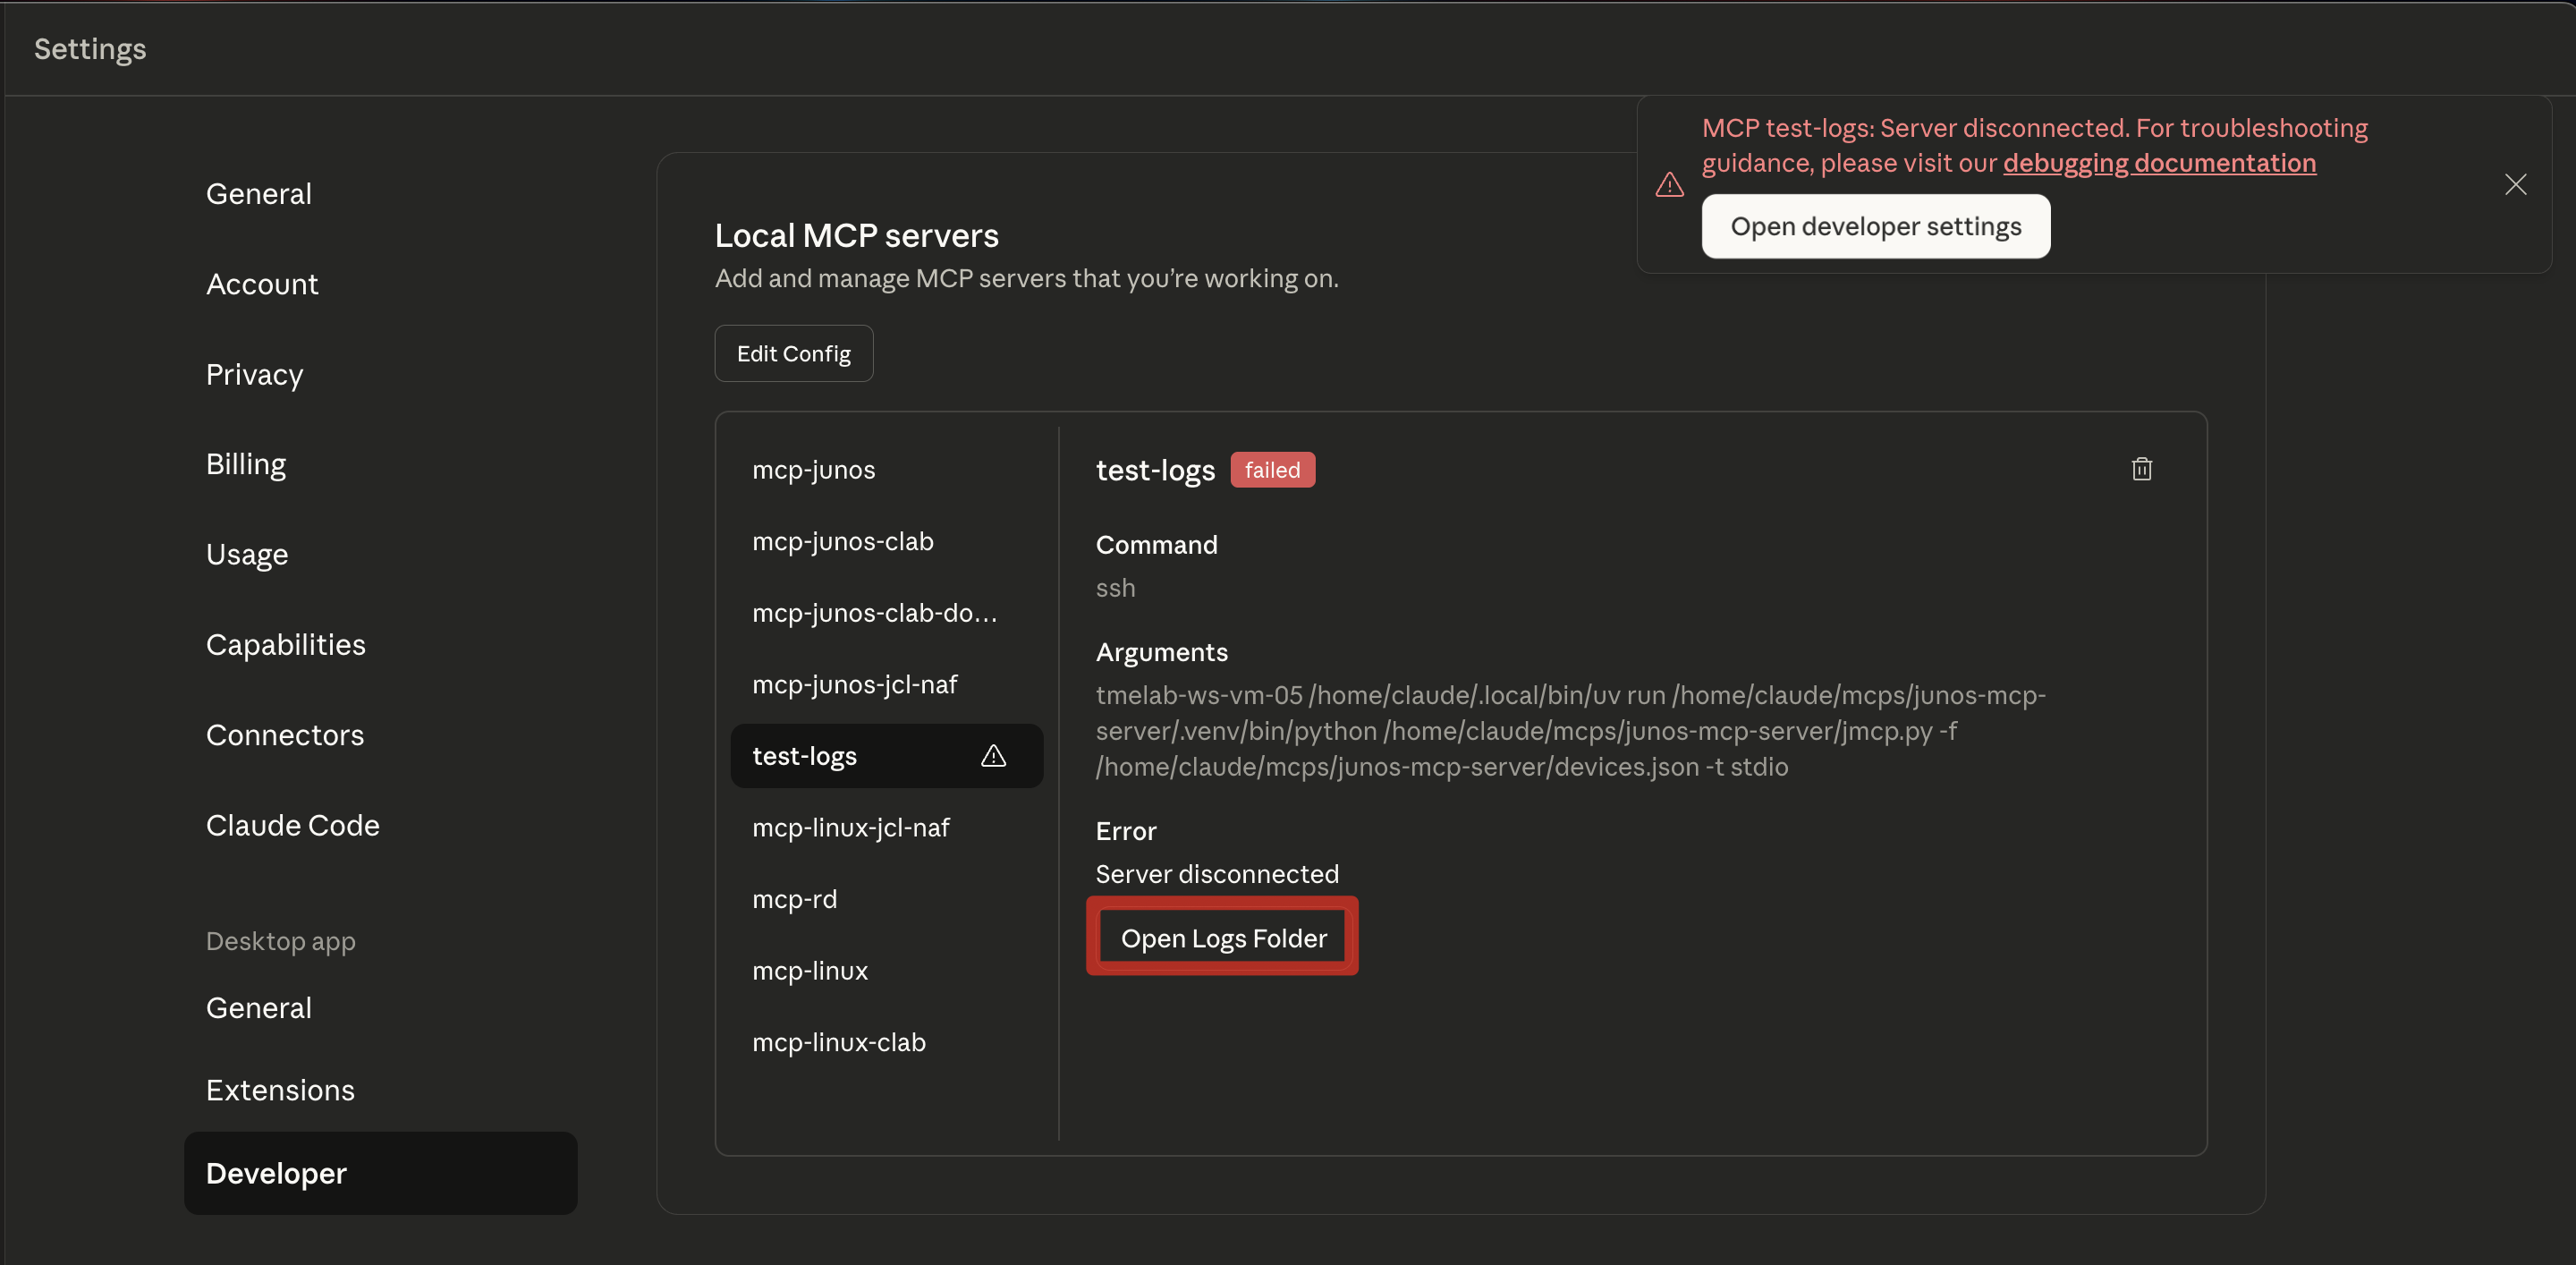Open the Account settings section

tap(380, 284)
